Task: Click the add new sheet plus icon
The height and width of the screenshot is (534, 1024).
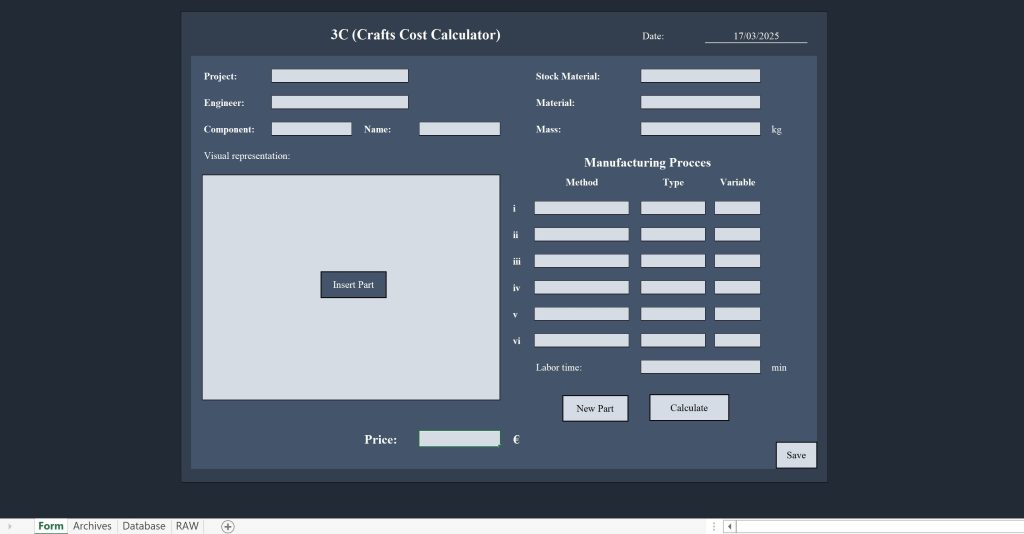Action: pos(228,526)
